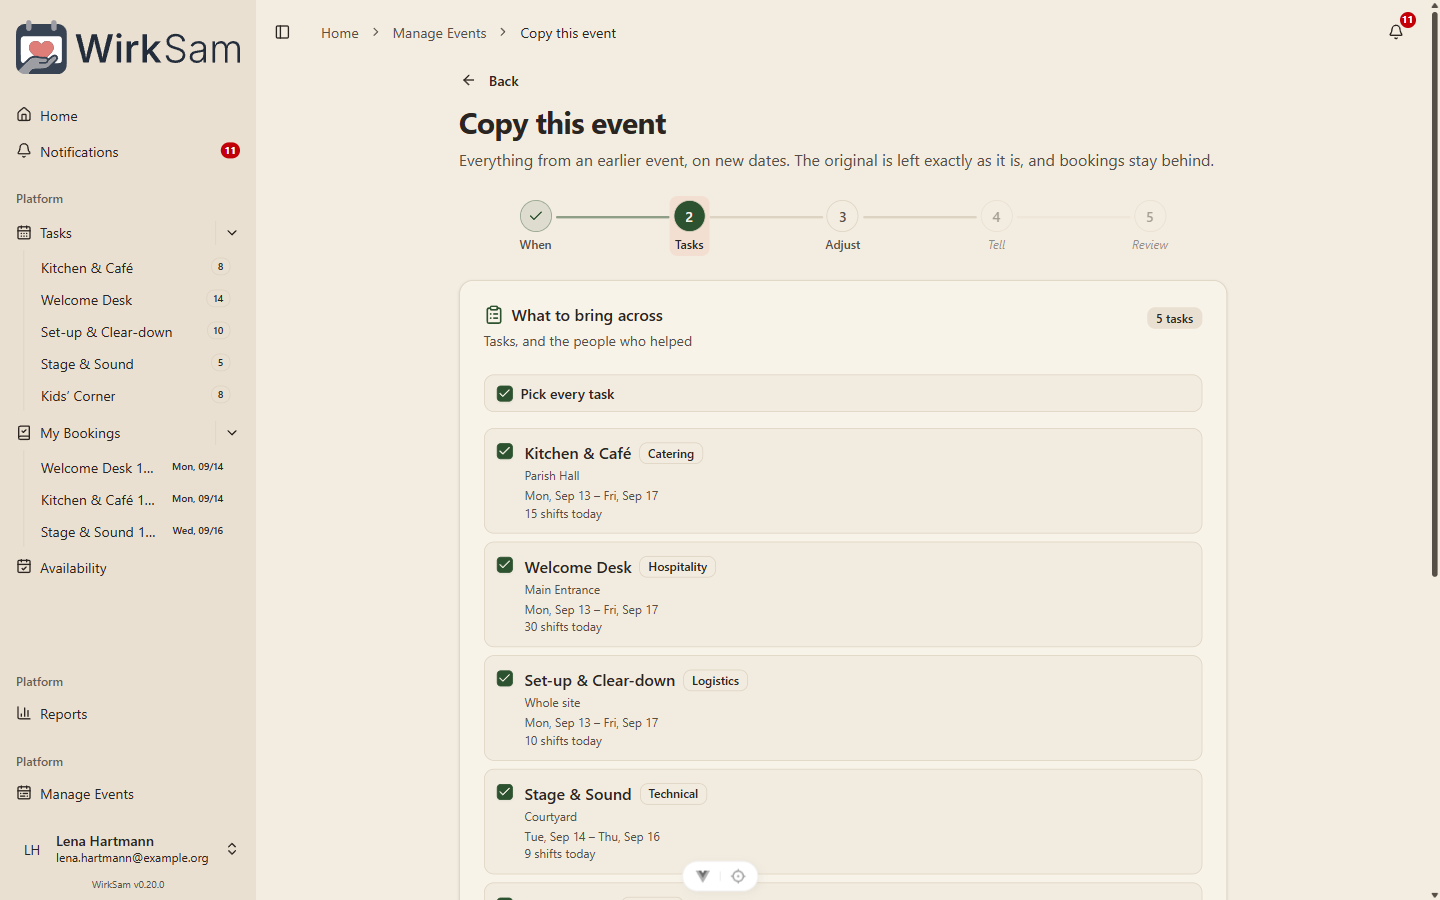
Task: Go to step 2 Tasks in stepper
Action: tap(689, 226)
